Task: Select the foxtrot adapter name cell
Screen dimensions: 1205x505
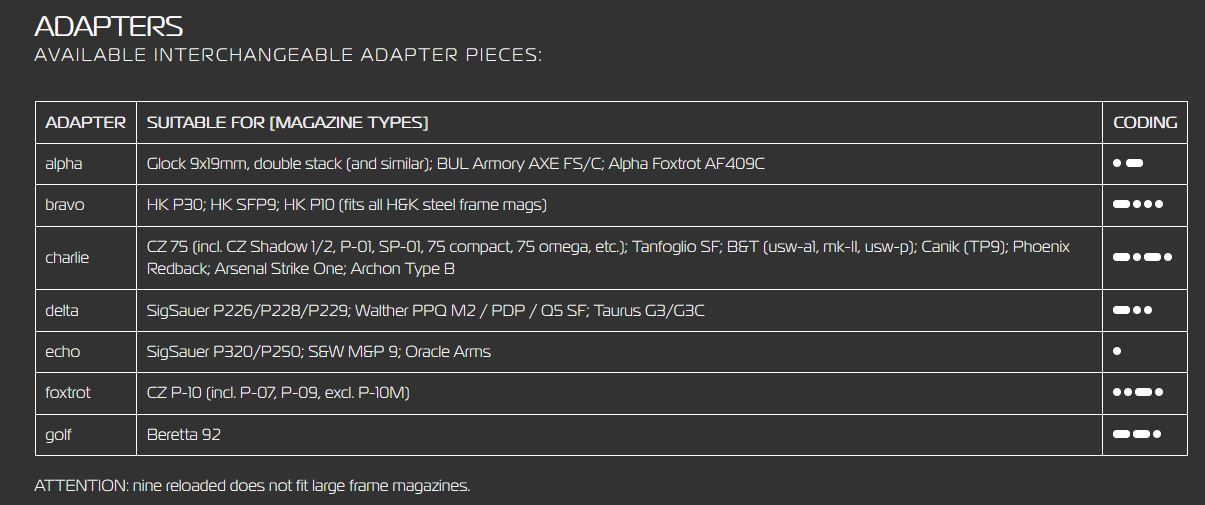Action: pos(68,393)
